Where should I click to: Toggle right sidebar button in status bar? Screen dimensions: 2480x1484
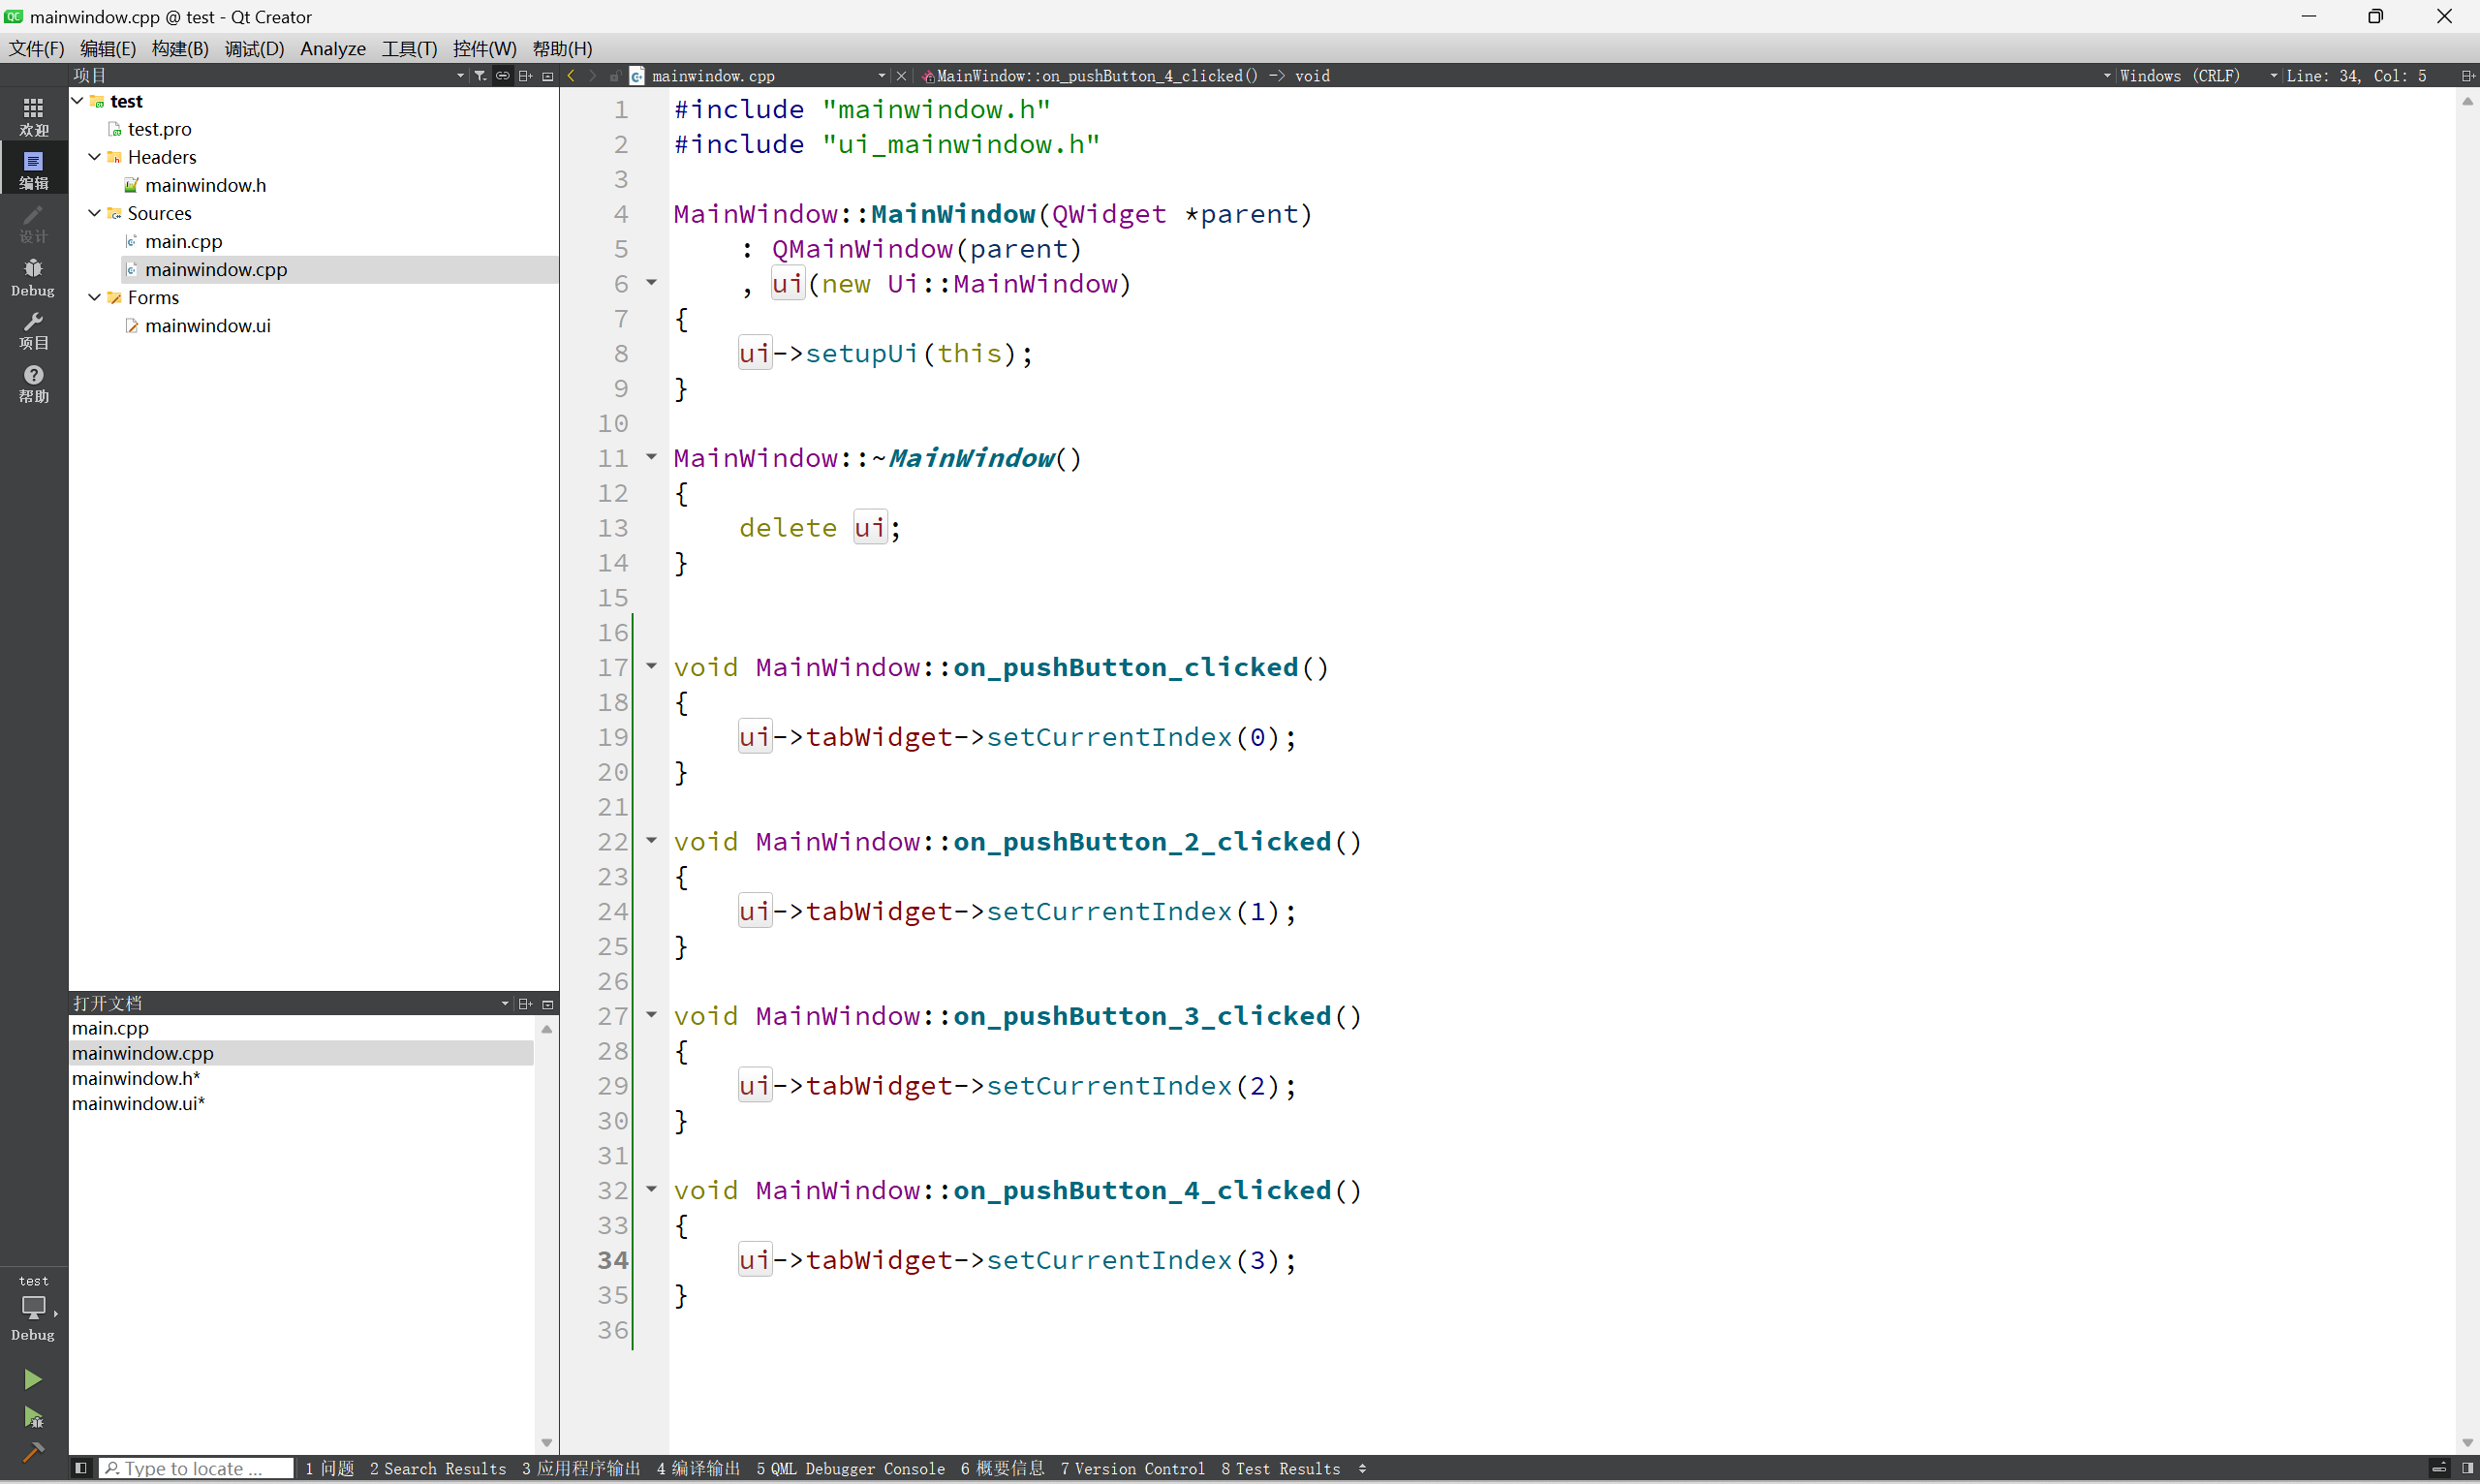point(2467,1467)
